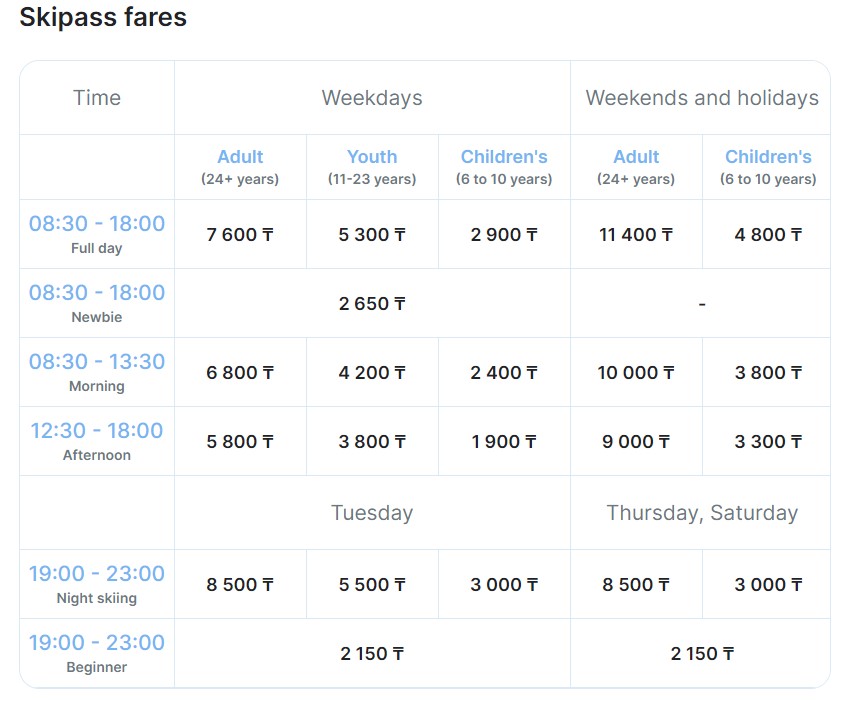Click the 2 650 ₸ Newbie price
Image resolution: width=847 pixels, height=702 pixels.
372,304
